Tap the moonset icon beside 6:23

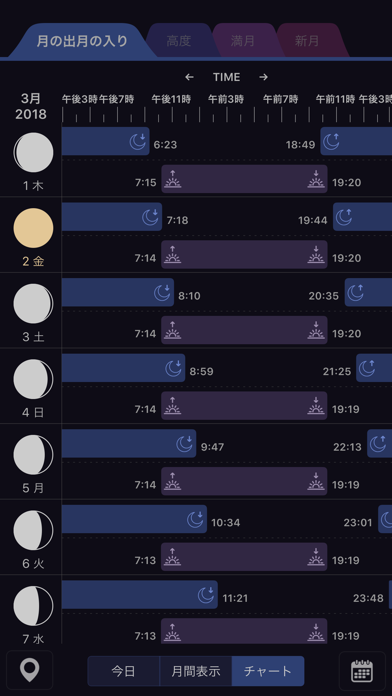coord(138,142)
